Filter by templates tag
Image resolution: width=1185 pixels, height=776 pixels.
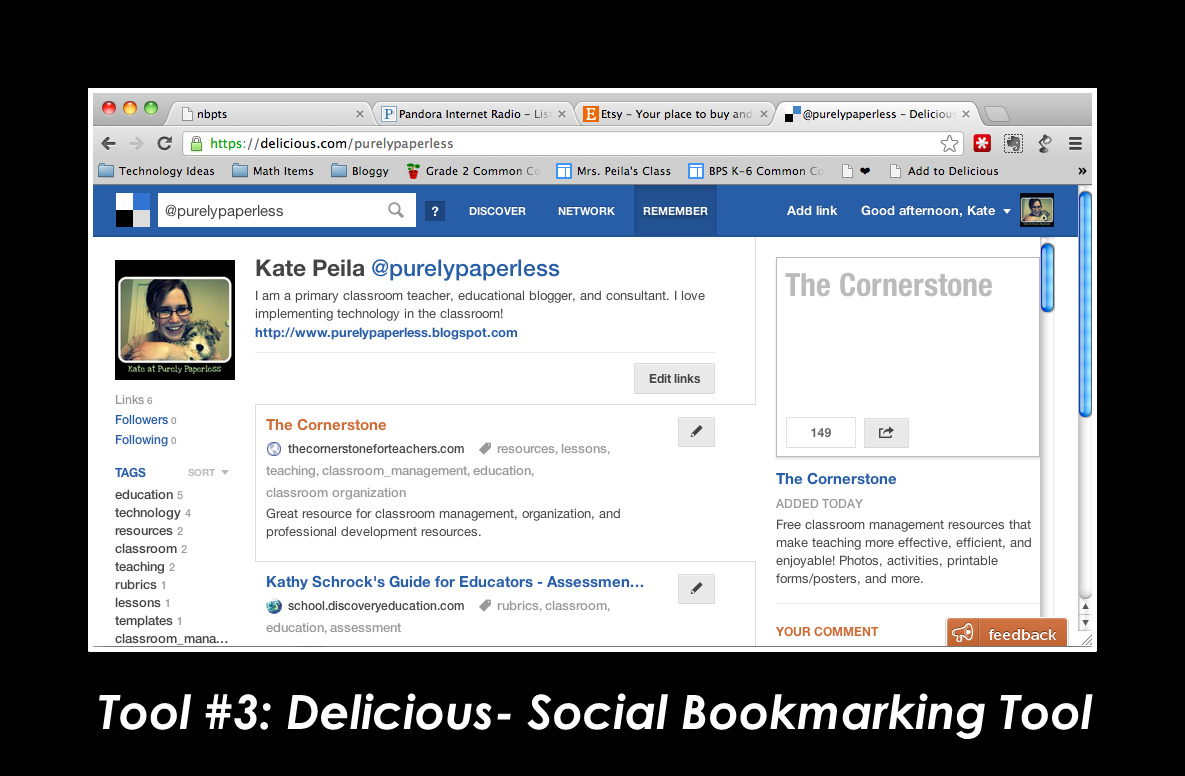pos(144,621)
